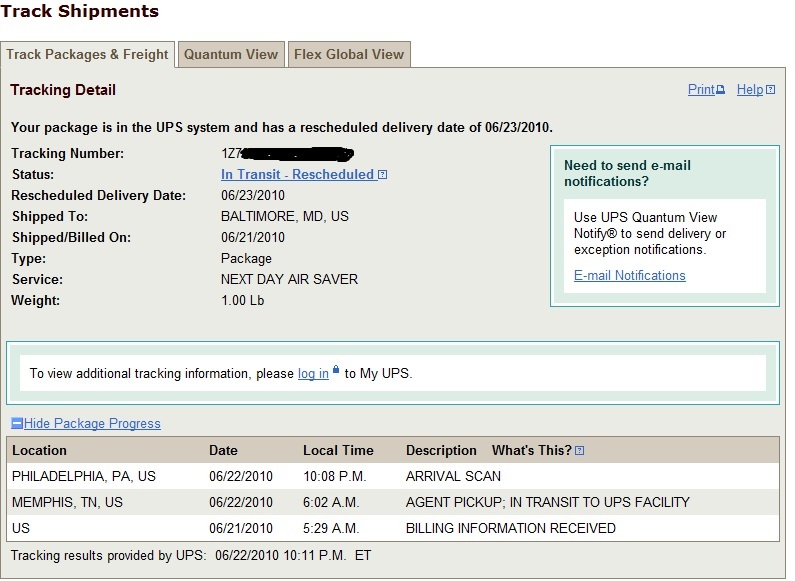
Task: Switch to the Quantum View tab
Action: click(231, 54)
